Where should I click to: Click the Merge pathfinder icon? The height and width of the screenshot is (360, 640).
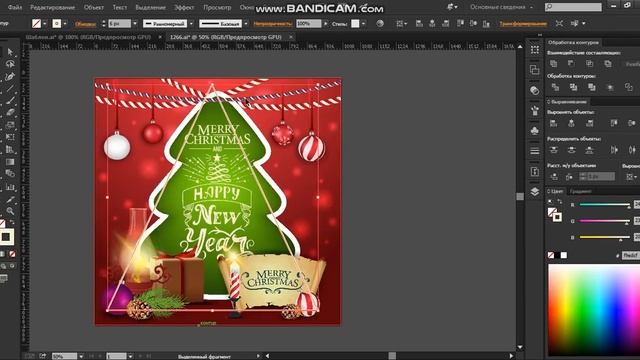click(x=591, y=87)
